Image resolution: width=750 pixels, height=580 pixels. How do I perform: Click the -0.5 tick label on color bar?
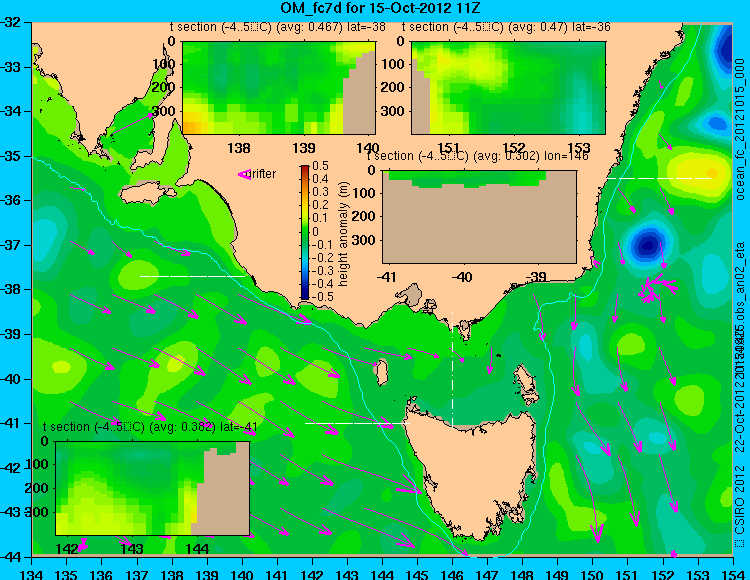pyautogui.click(x=320, y=296)
